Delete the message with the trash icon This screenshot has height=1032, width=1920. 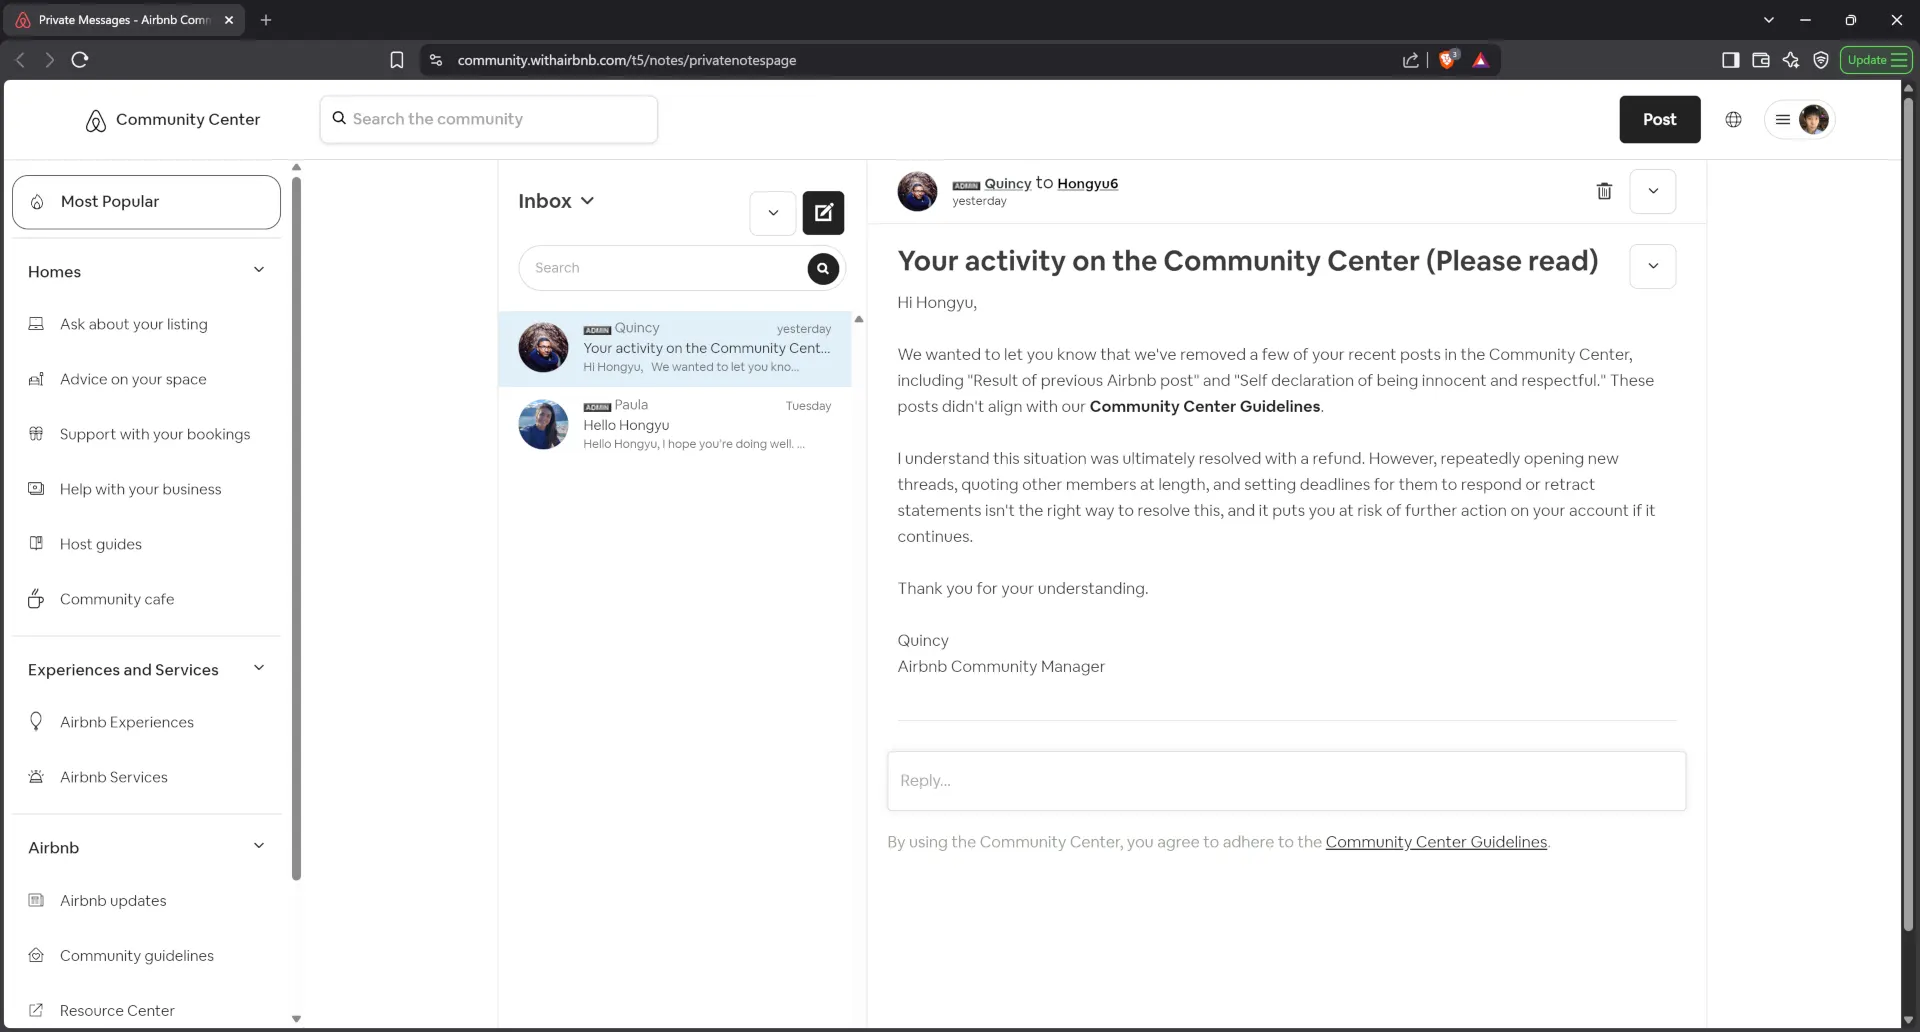point(1604,191)
